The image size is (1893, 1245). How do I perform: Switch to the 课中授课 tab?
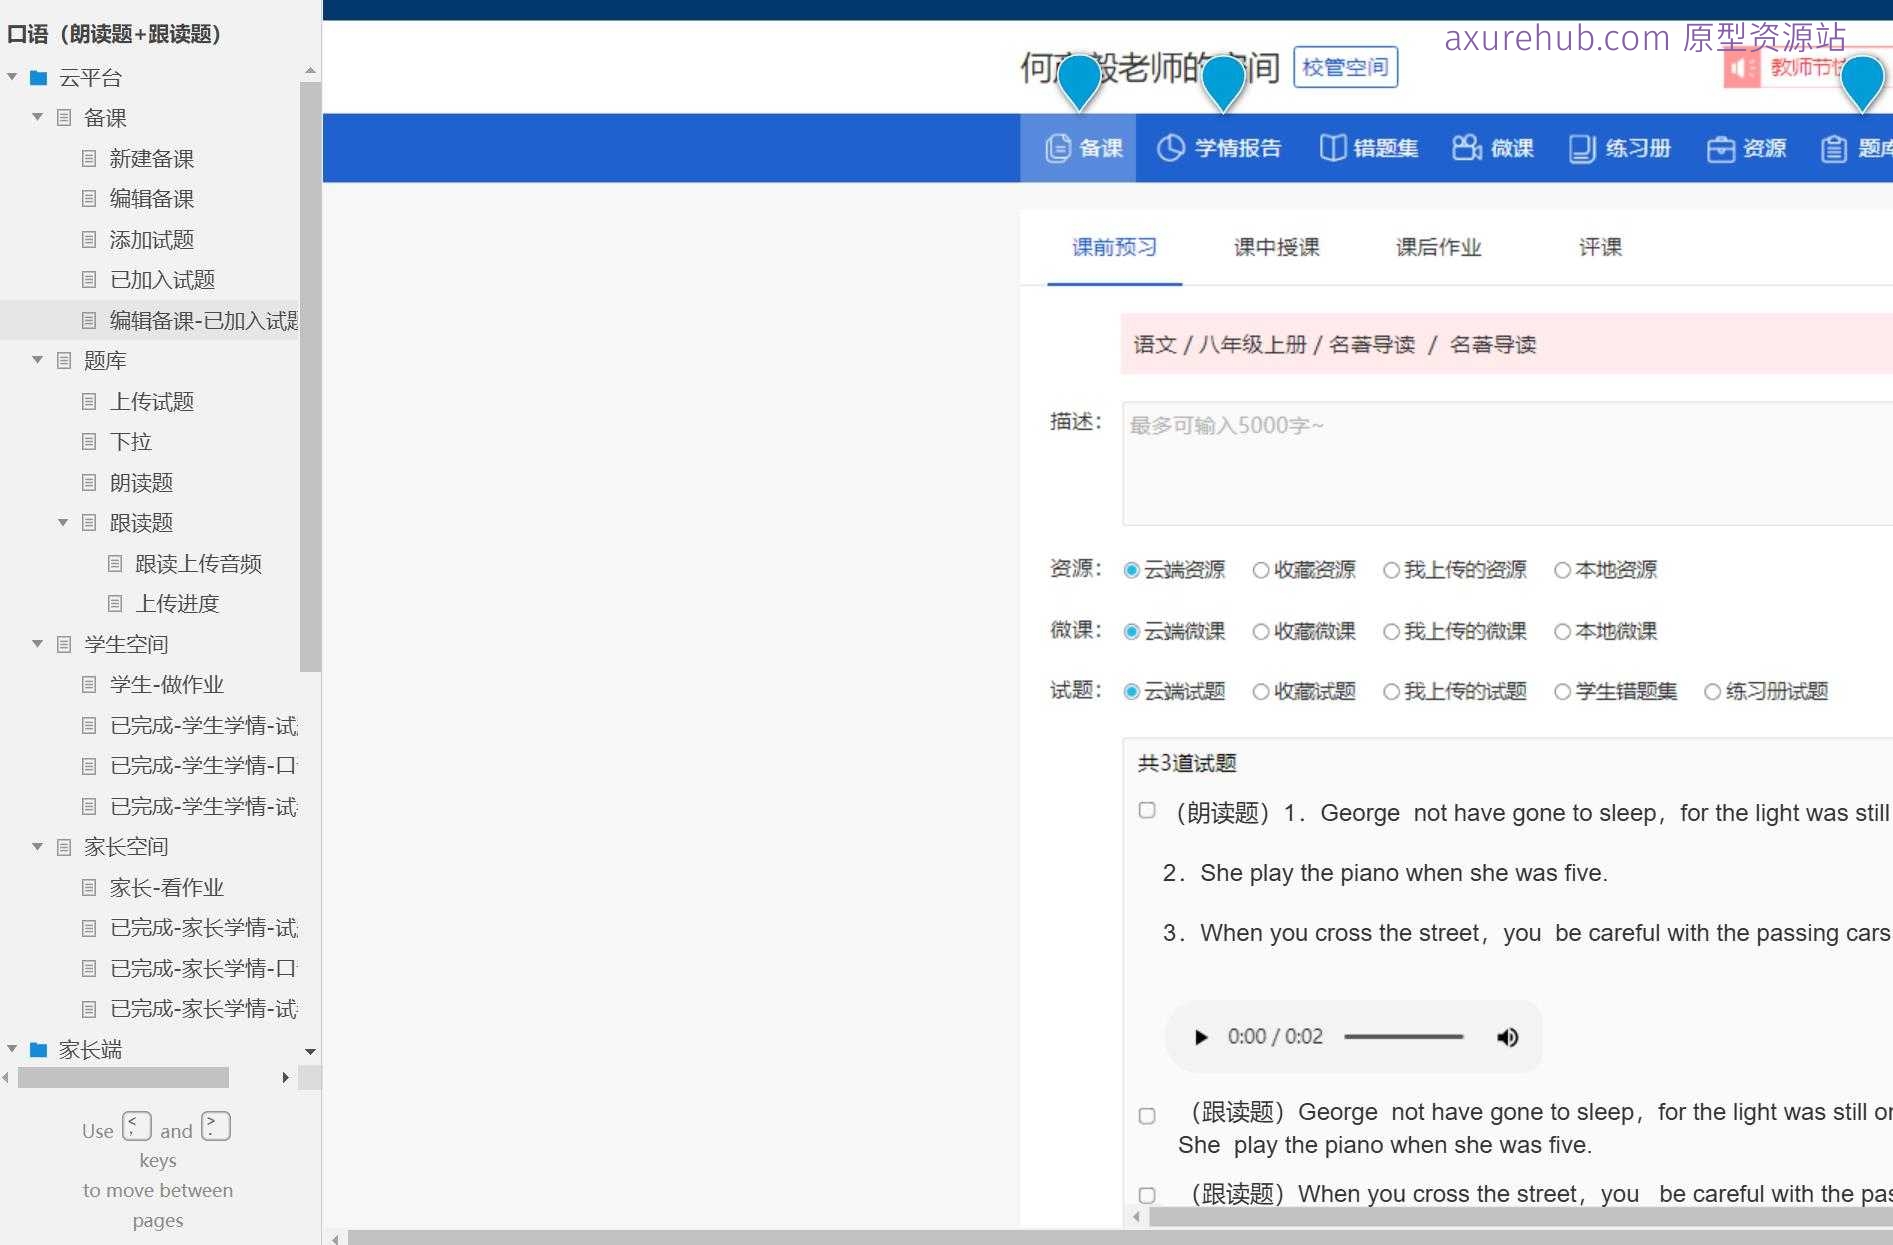pyautogui.click(x=1275, y=248)
